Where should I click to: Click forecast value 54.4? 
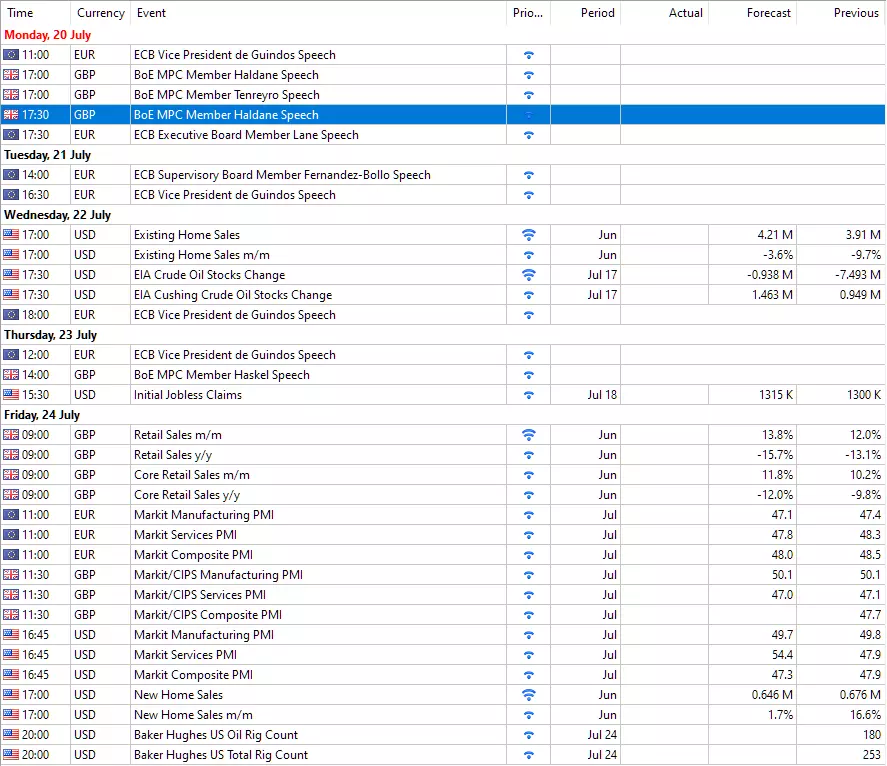(782, 655)
